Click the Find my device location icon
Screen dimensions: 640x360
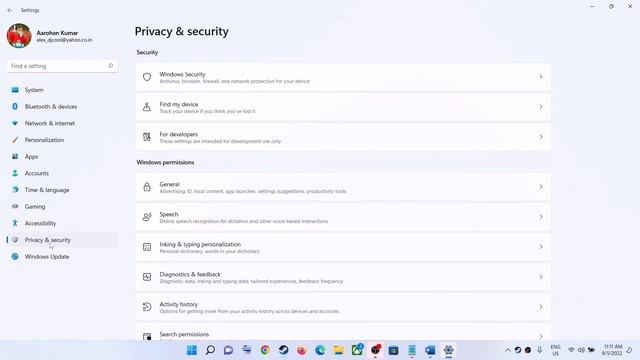pyautogui.click(x=147, y=107)
